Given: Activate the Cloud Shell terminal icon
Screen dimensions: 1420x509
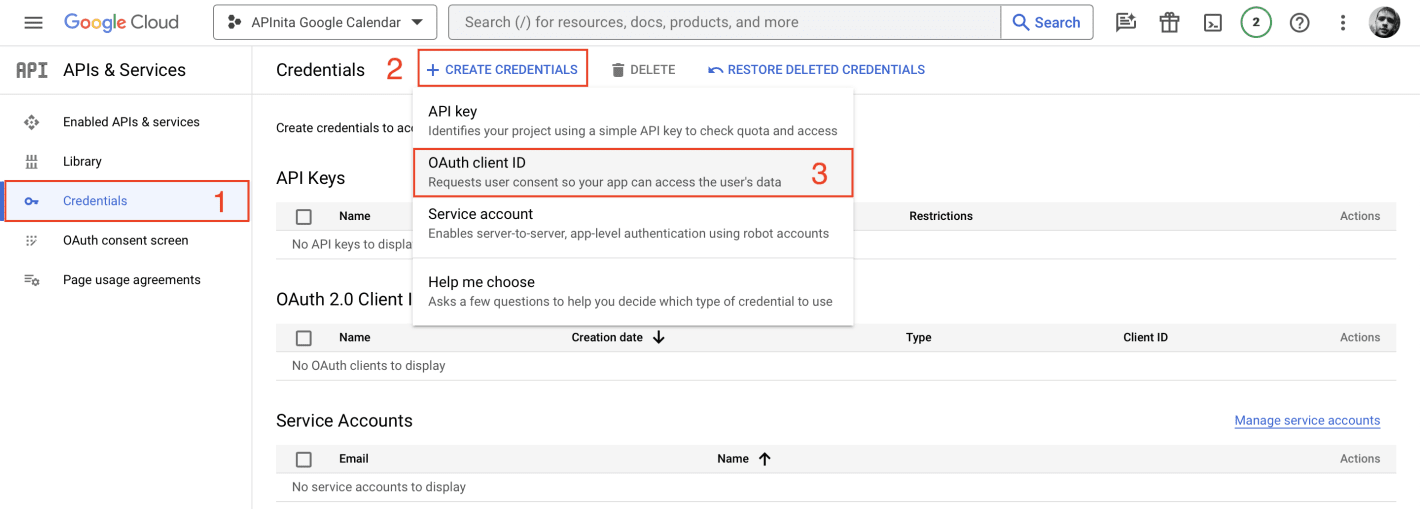Looking at the screenshot, I should click(x=1213, y=22).
